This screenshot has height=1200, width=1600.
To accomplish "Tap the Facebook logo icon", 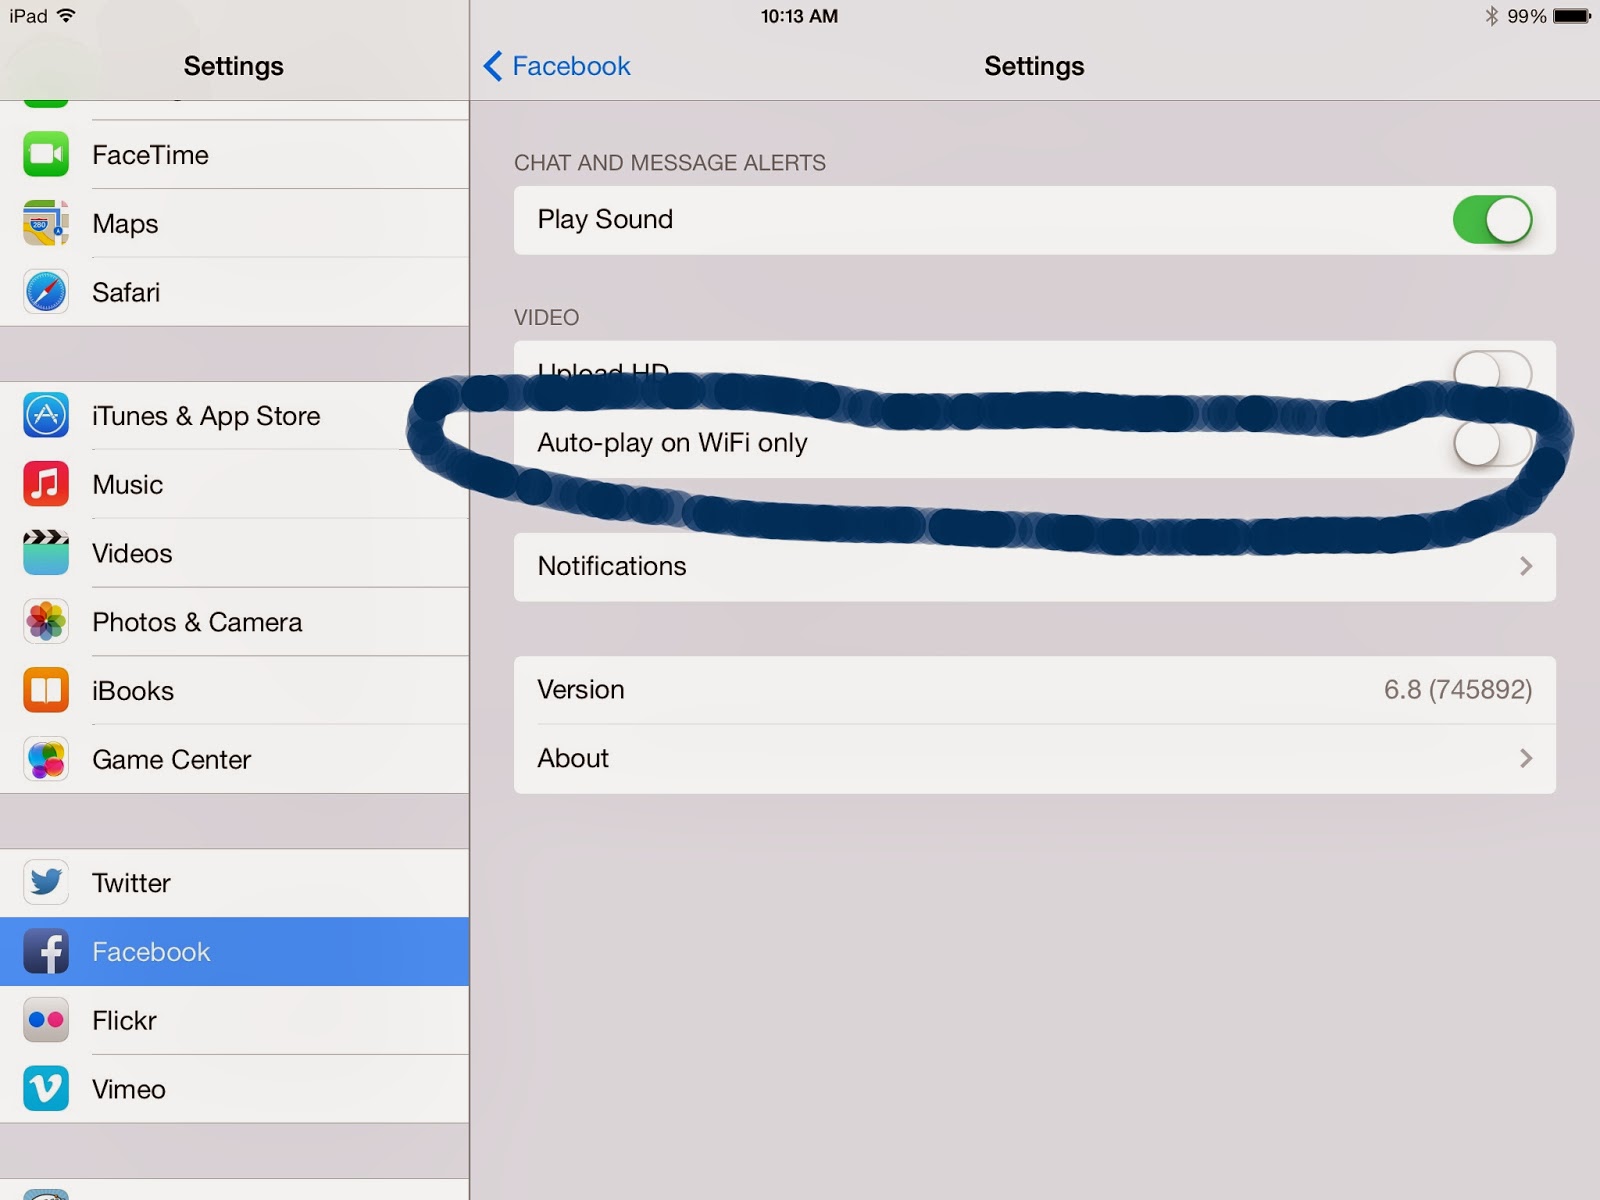I will click(x=46, y=951).
